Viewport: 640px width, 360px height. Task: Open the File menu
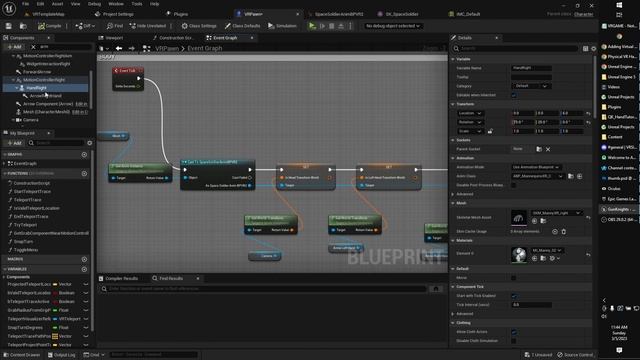point(25,4)
